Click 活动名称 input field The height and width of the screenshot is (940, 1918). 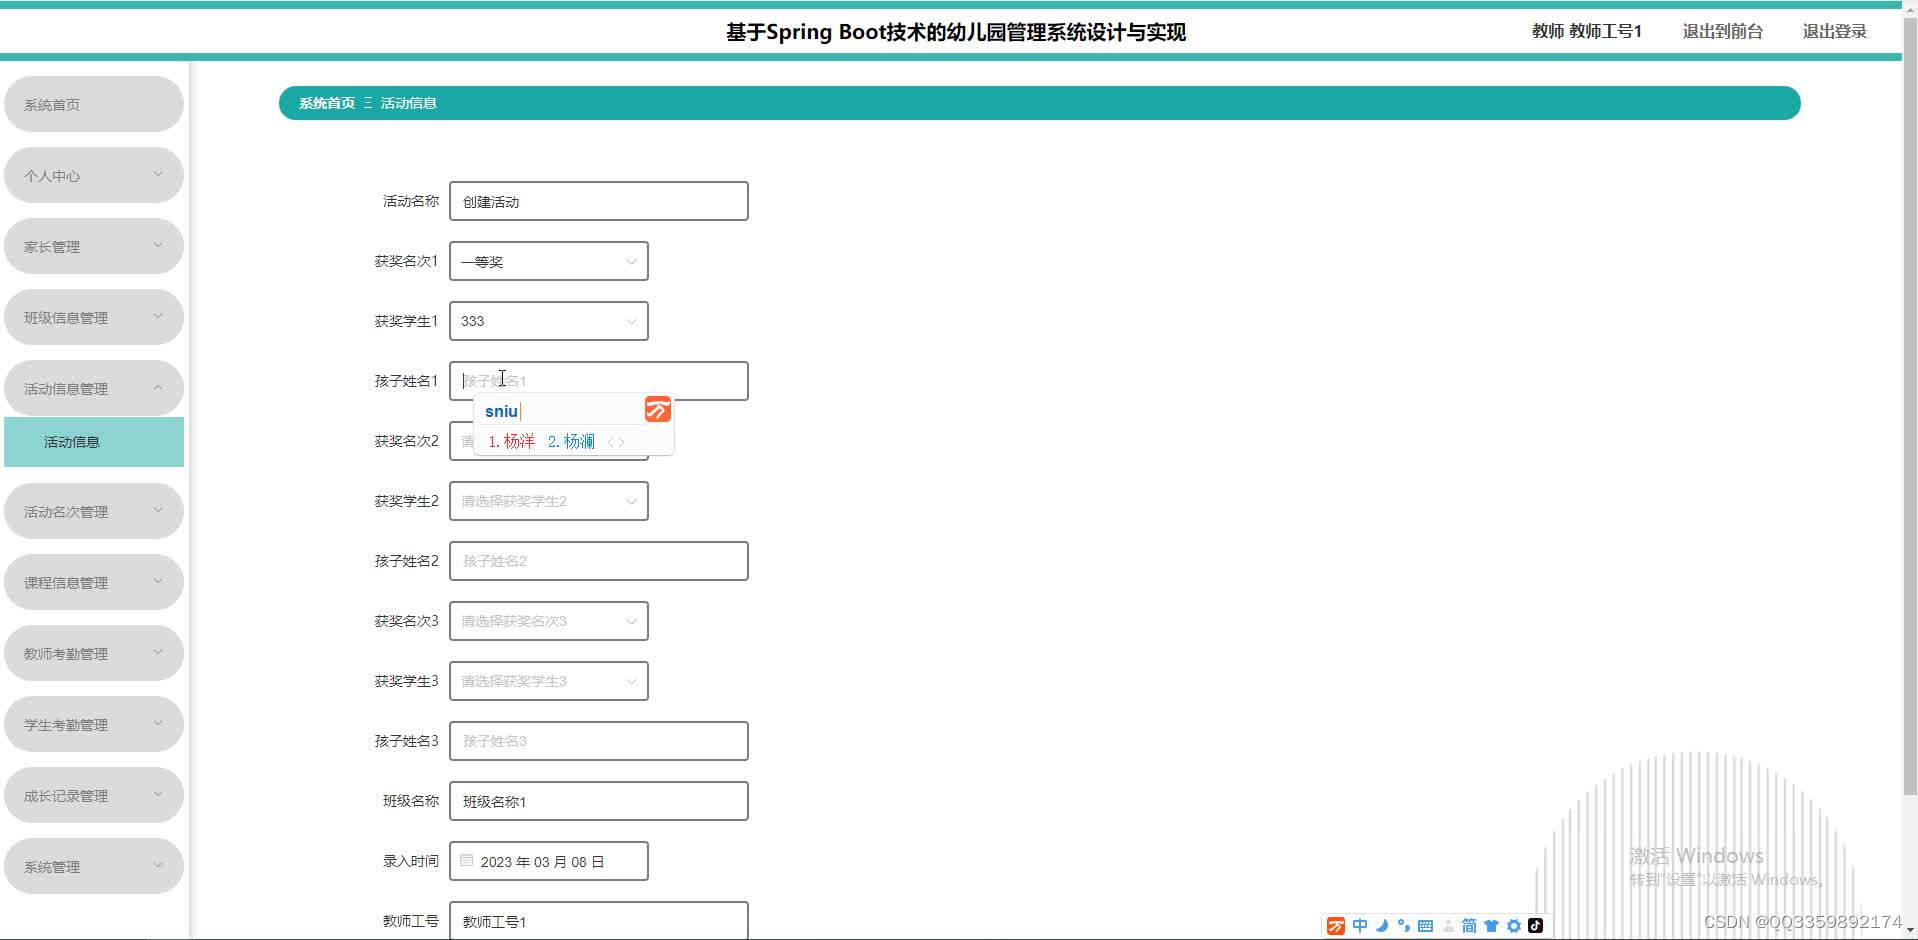pos(599,201)
